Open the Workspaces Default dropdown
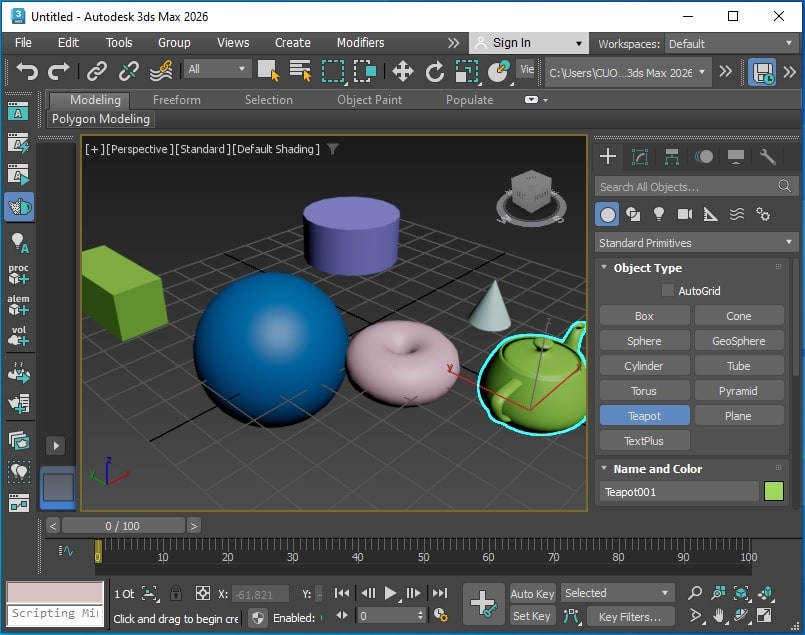 tap(731, 44)
